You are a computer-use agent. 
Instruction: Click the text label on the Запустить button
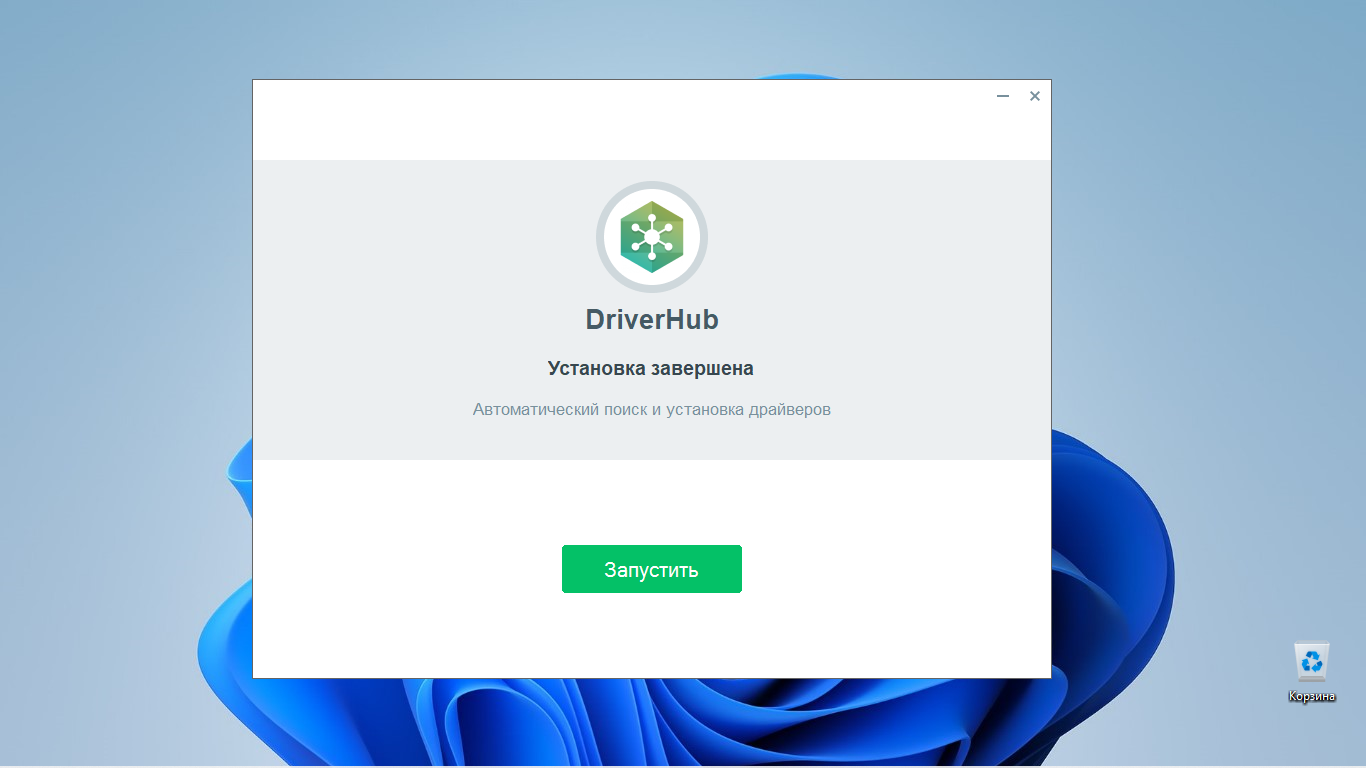(652, 568)
